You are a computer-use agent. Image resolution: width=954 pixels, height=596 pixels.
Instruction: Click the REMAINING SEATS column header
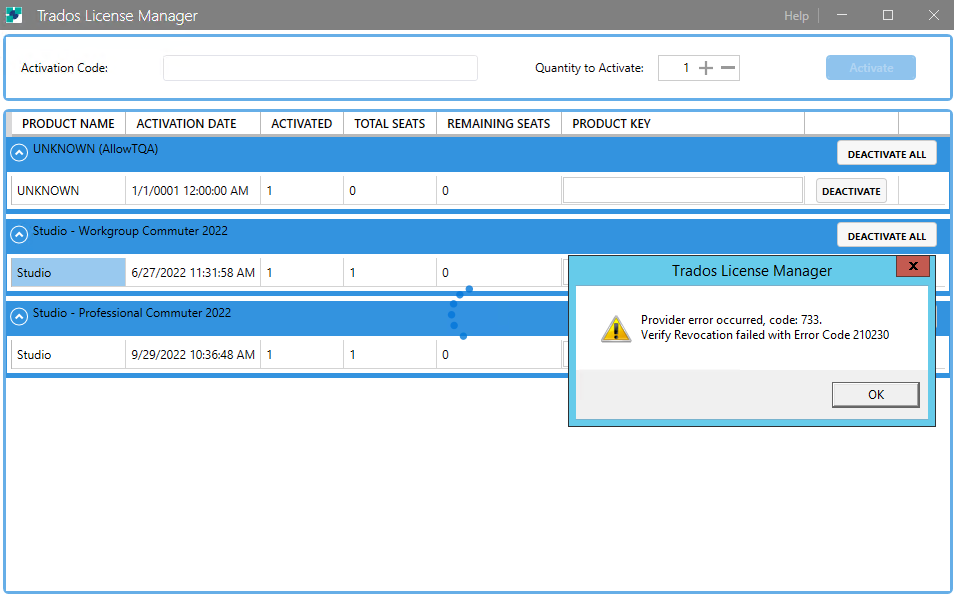499,123
